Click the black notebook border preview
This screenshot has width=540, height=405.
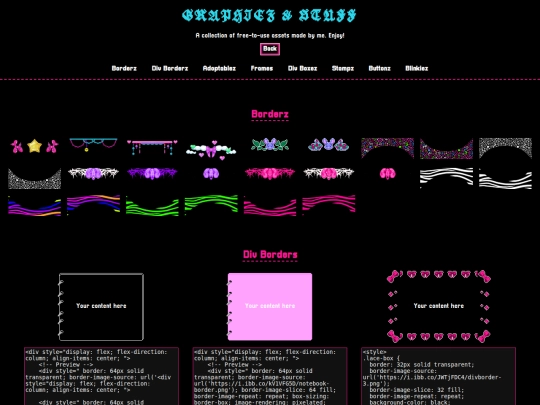101,307
